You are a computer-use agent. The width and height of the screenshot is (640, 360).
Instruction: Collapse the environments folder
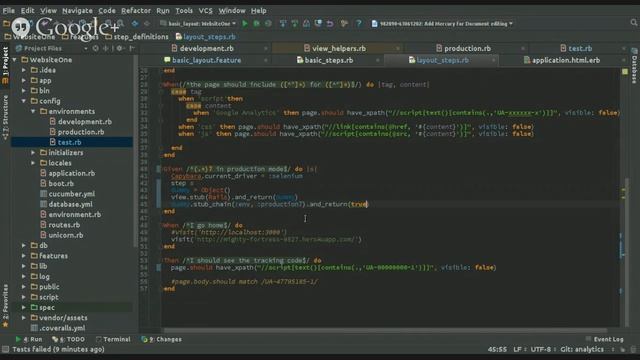click(33, 111)
